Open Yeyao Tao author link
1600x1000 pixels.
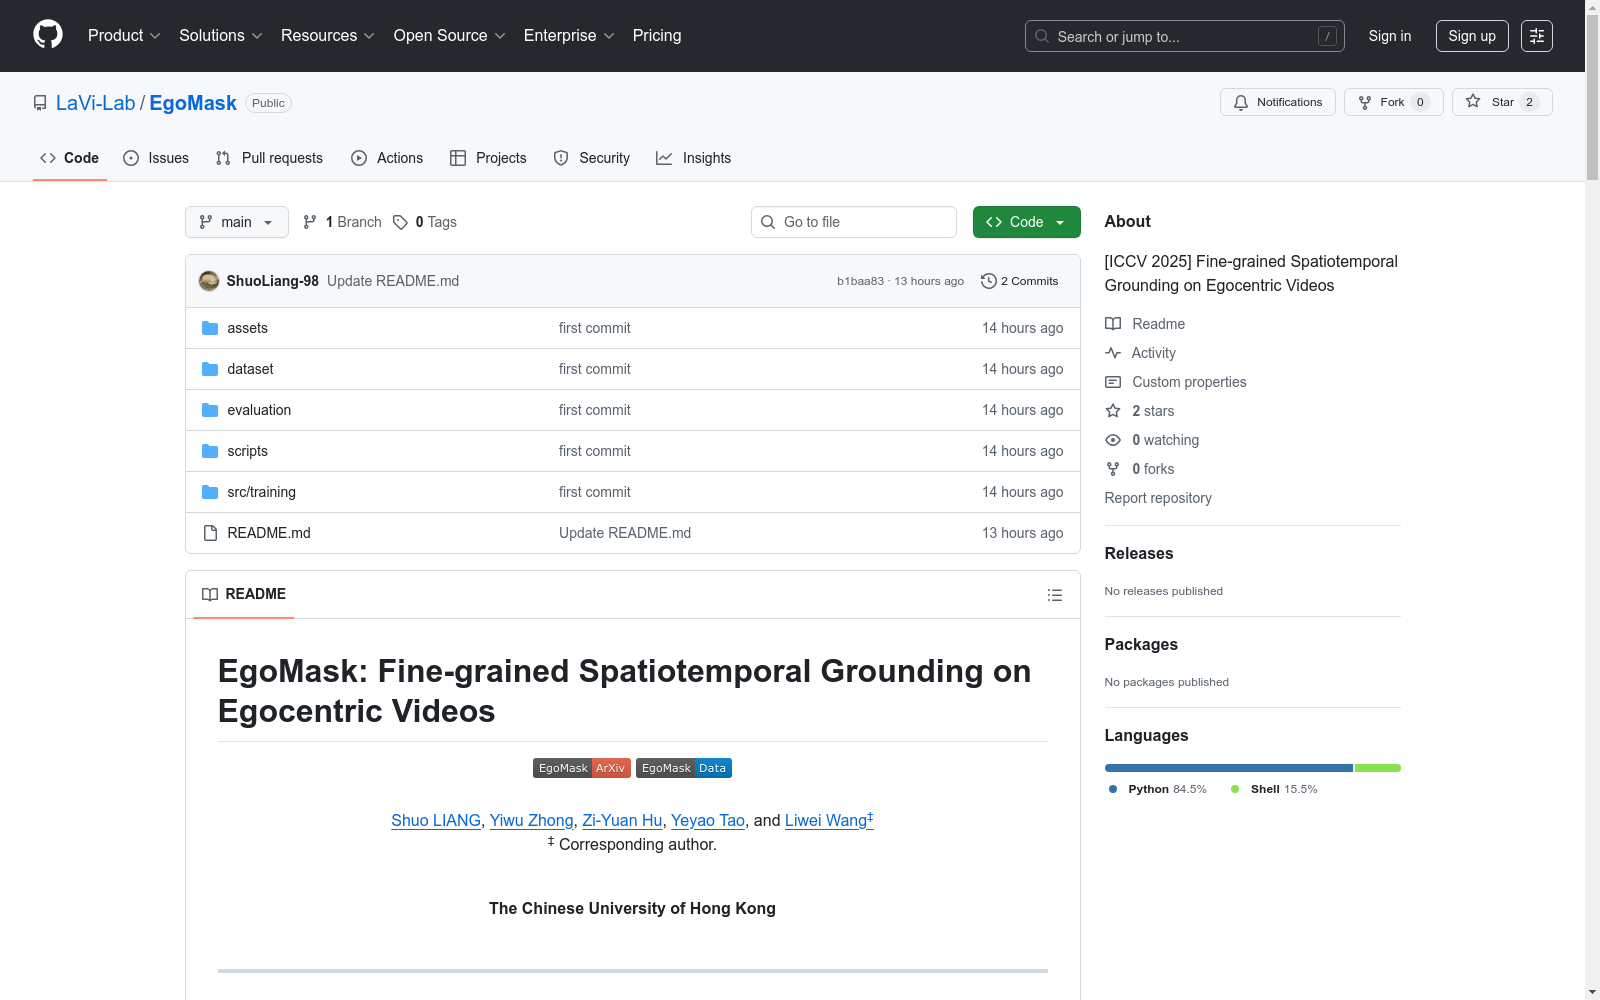[708, 820]
